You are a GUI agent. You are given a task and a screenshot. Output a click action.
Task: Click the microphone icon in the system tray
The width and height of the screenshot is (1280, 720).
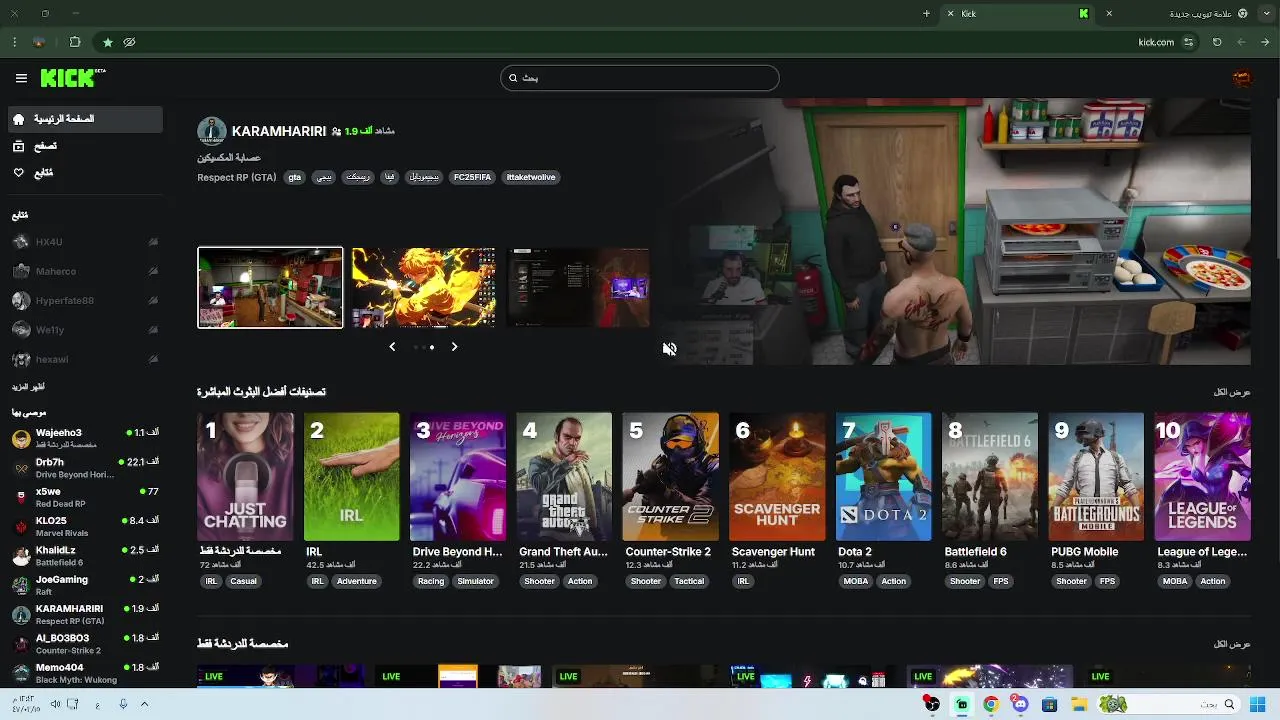(123, 704)
